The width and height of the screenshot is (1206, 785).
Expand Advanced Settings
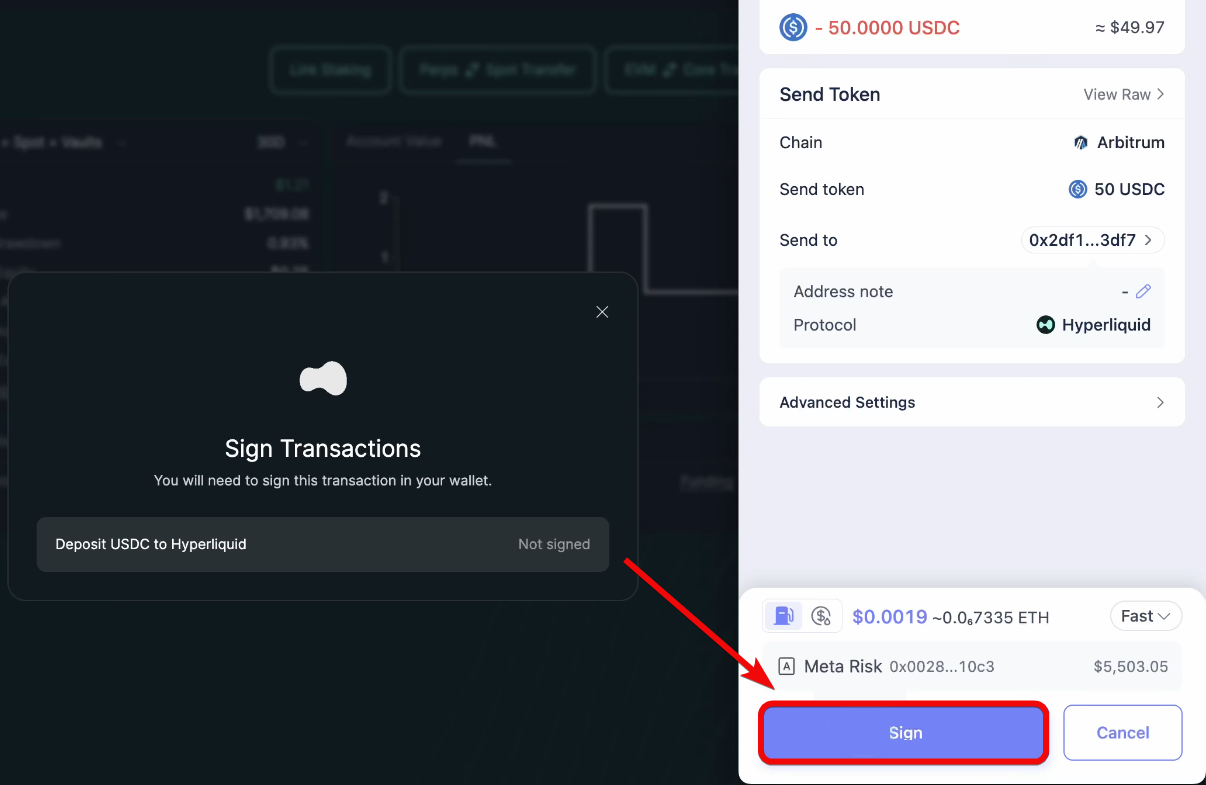(x=972, y=402)
